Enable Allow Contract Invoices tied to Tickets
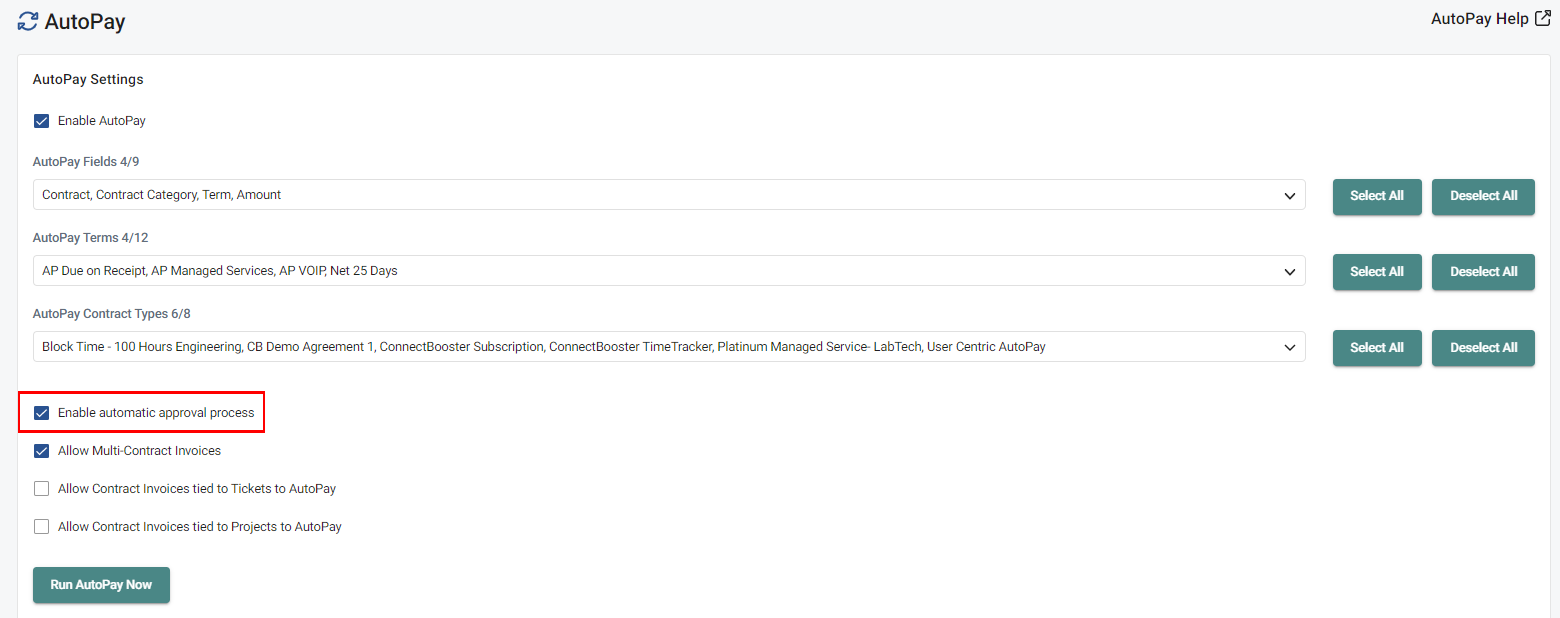 point(41,488)
